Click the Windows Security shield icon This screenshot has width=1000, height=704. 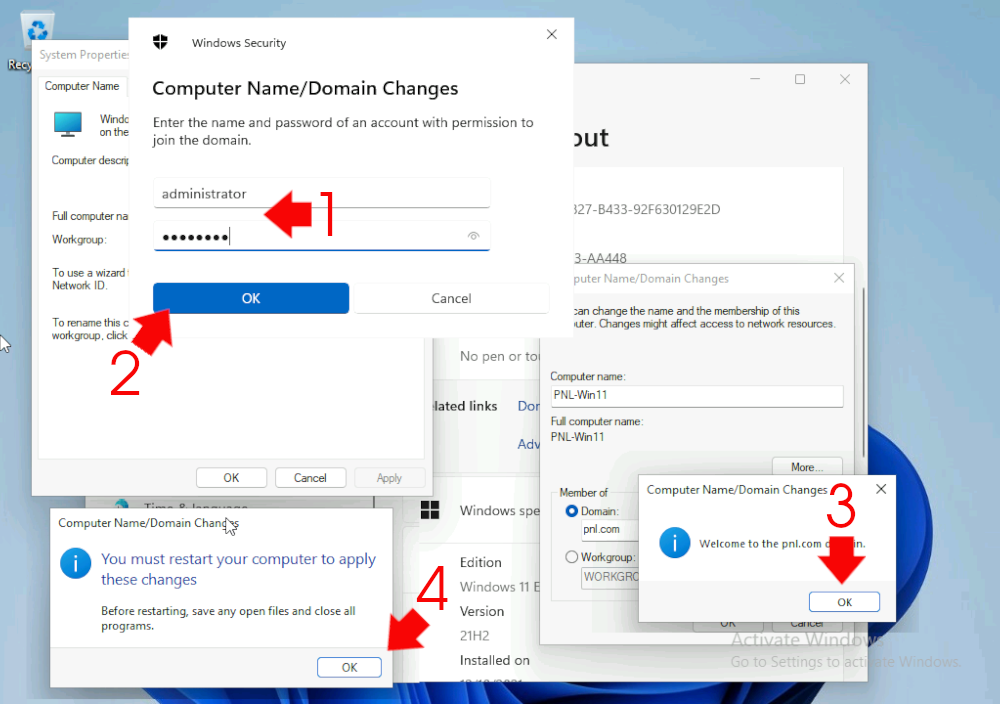pos(161,42)
